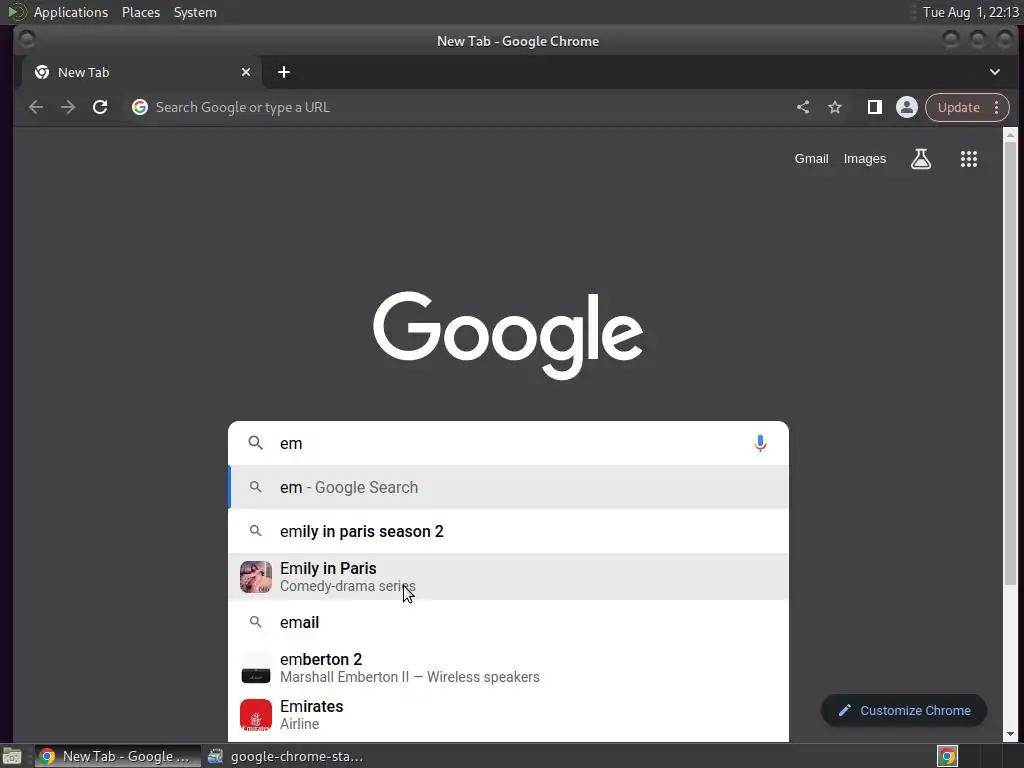Viewport: 1024px width, 768px height.
Task: Open the Google apps grid
Action: (x=969, y=159)
